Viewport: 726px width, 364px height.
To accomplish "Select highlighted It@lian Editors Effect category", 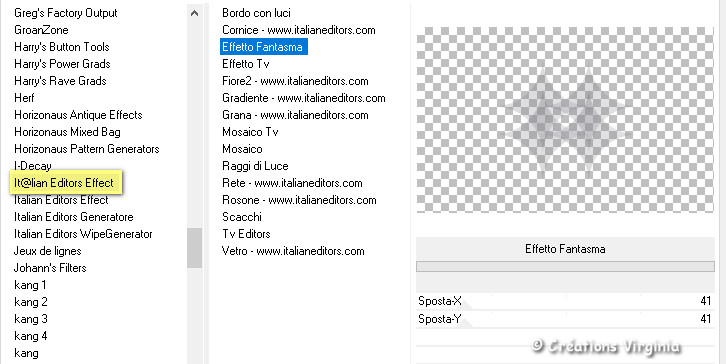I will [x=65, y=182].
